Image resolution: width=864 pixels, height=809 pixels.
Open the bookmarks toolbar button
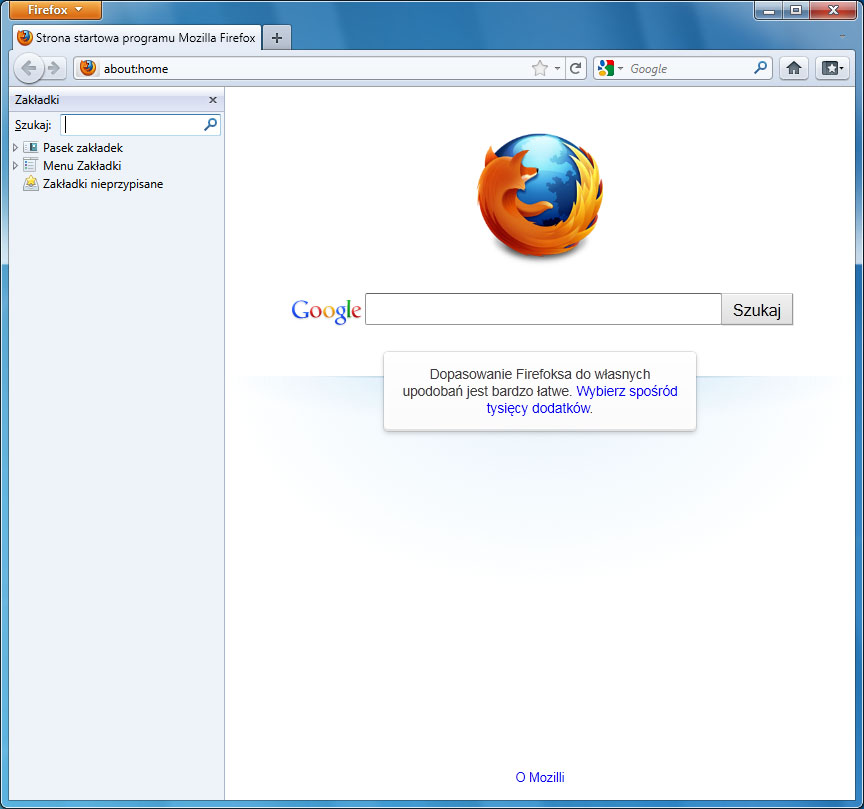click(832, 68)
